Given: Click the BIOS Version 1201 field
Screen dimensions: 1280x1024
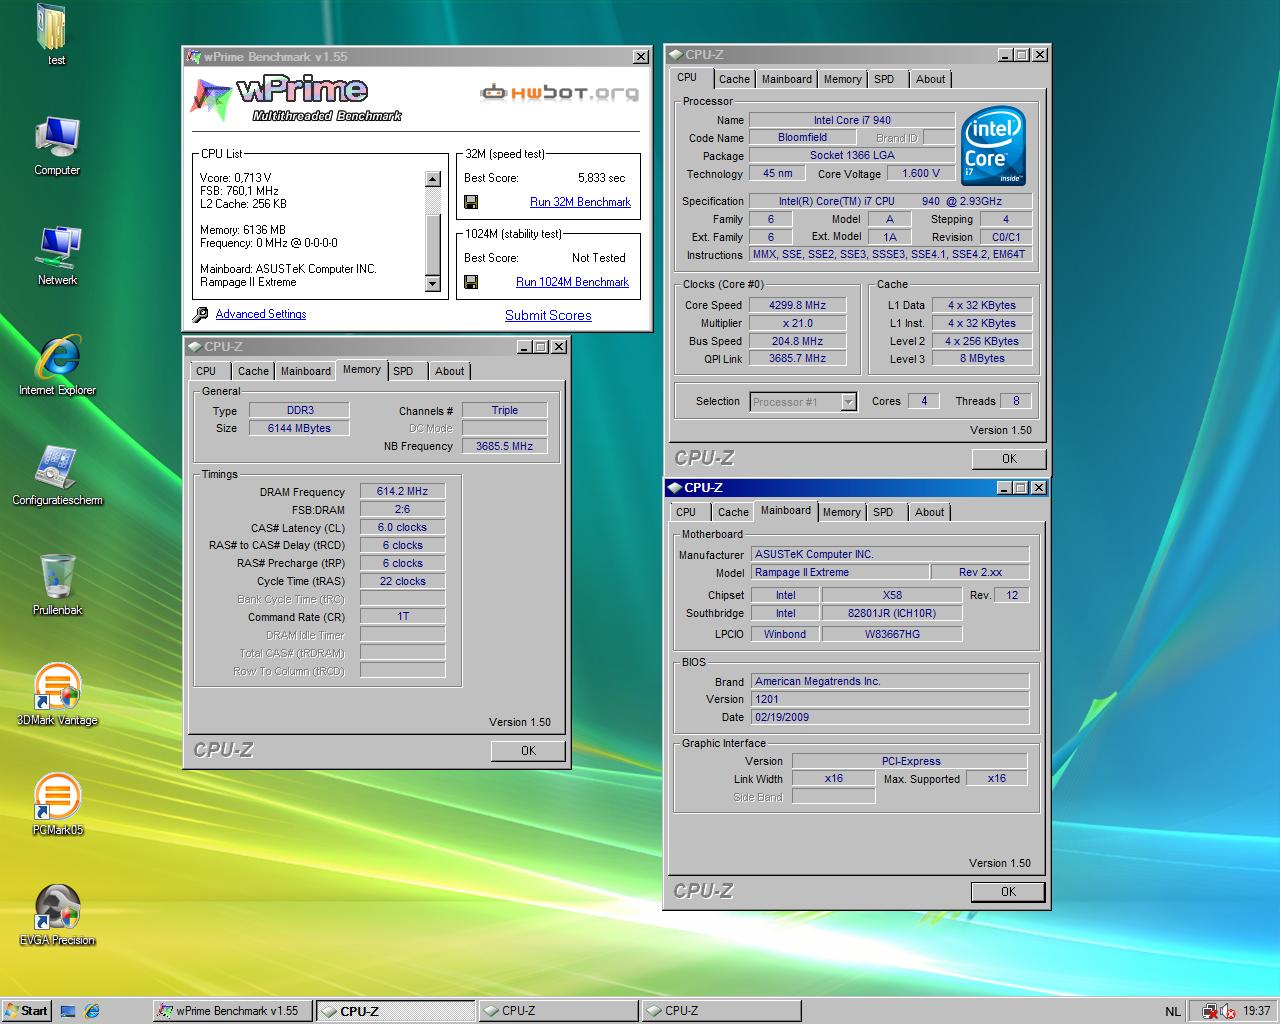Looking at the screenshot, I should point(889,699).
